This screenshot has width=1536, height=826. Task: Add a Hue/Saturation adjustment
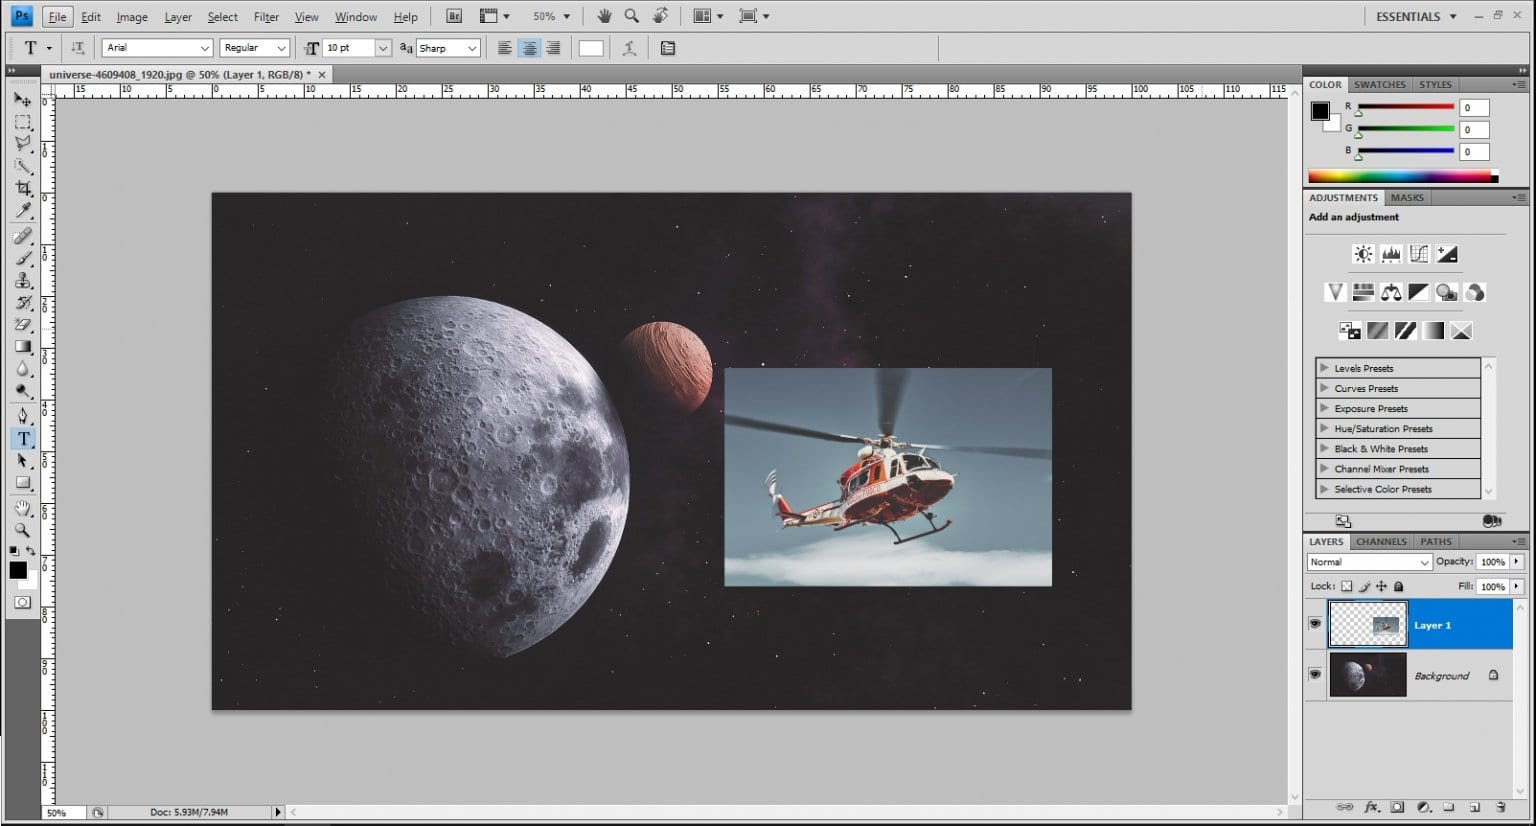1362,291
